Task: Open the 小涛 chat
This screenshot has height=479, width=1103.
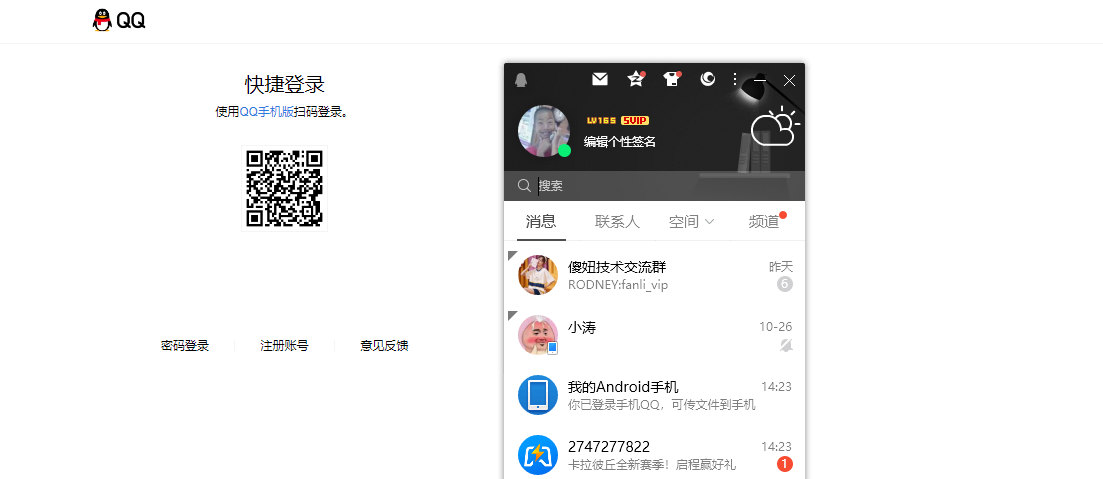Action: pyautogui.click(x=654, y=335)
